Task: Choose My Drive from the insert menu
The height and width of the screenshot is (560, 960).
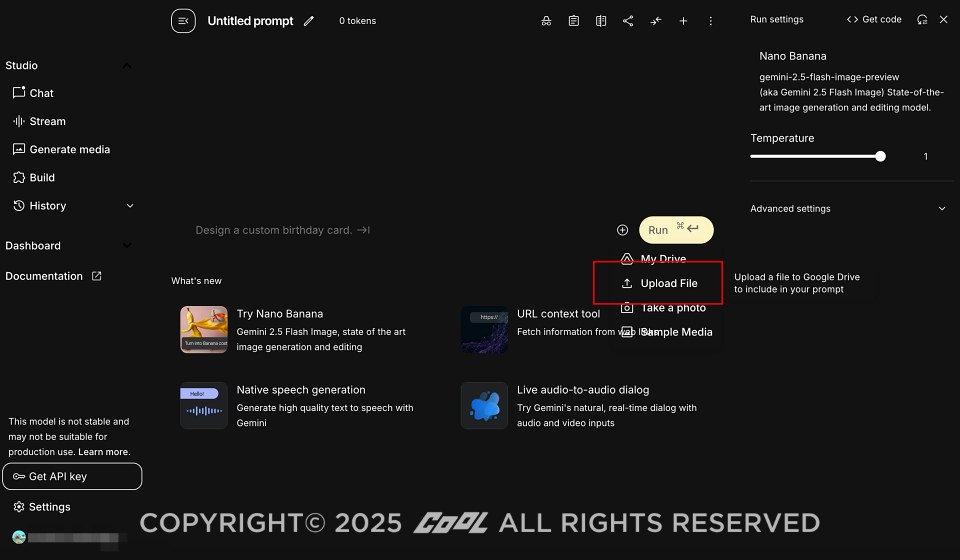Action: click(x=662, y=259)
